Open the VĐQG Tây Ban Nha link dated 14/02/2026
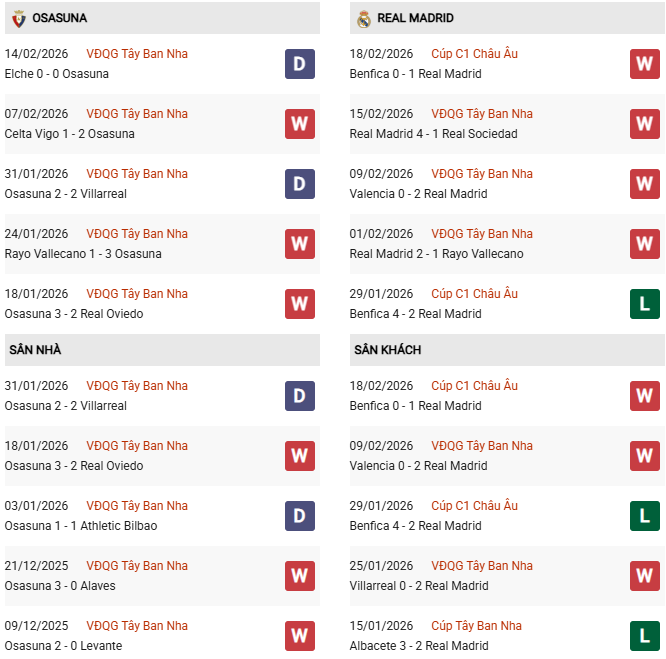 (x=137, y=54)
